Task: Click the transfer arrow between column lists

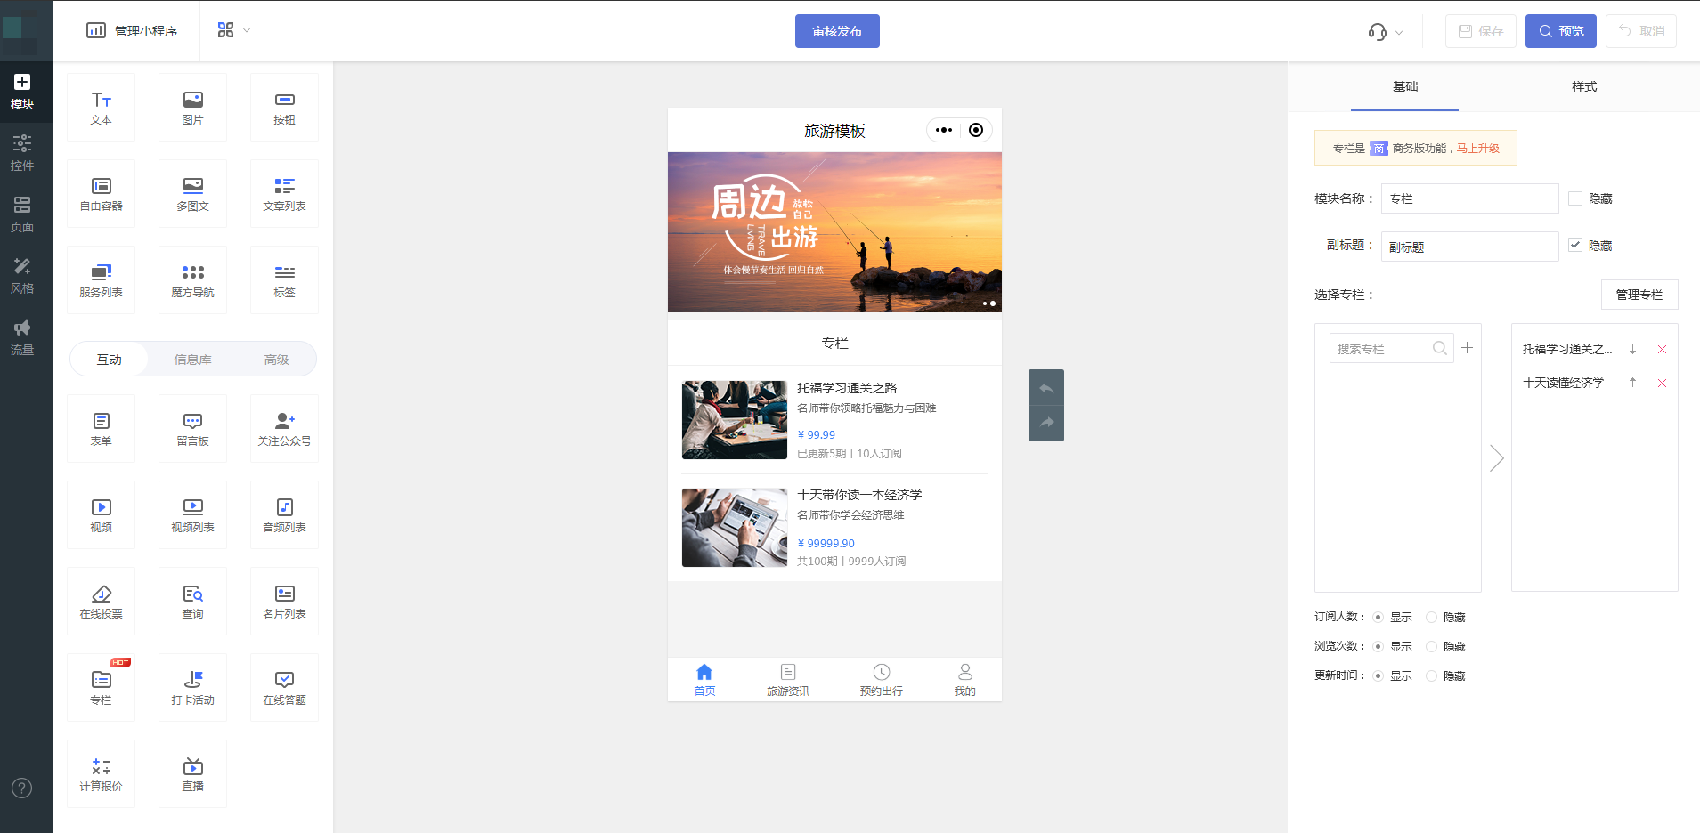Action: (x=1496, y=458)
